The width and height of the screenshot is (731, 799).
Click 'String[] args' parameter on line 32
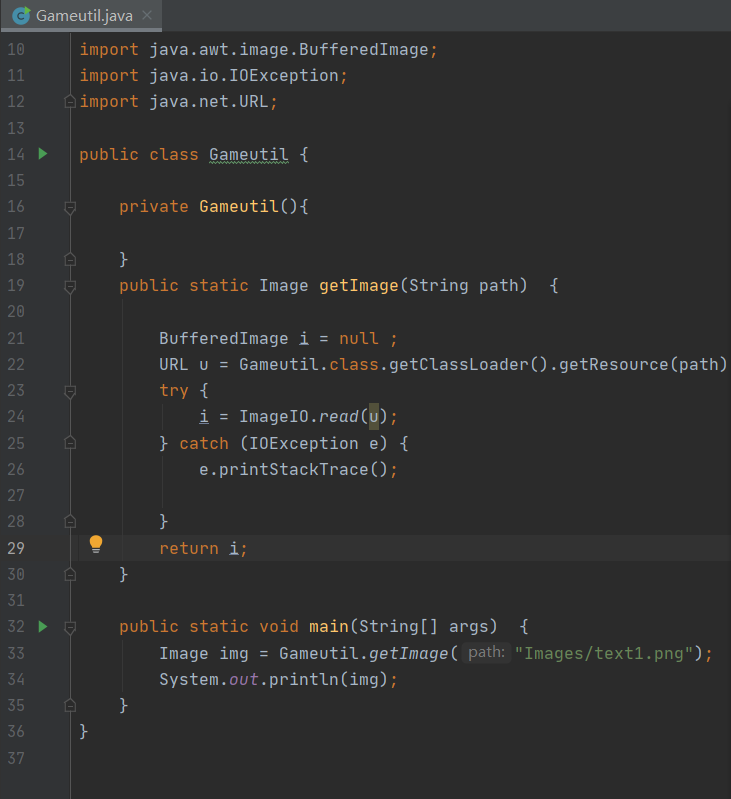pos(423,626)
